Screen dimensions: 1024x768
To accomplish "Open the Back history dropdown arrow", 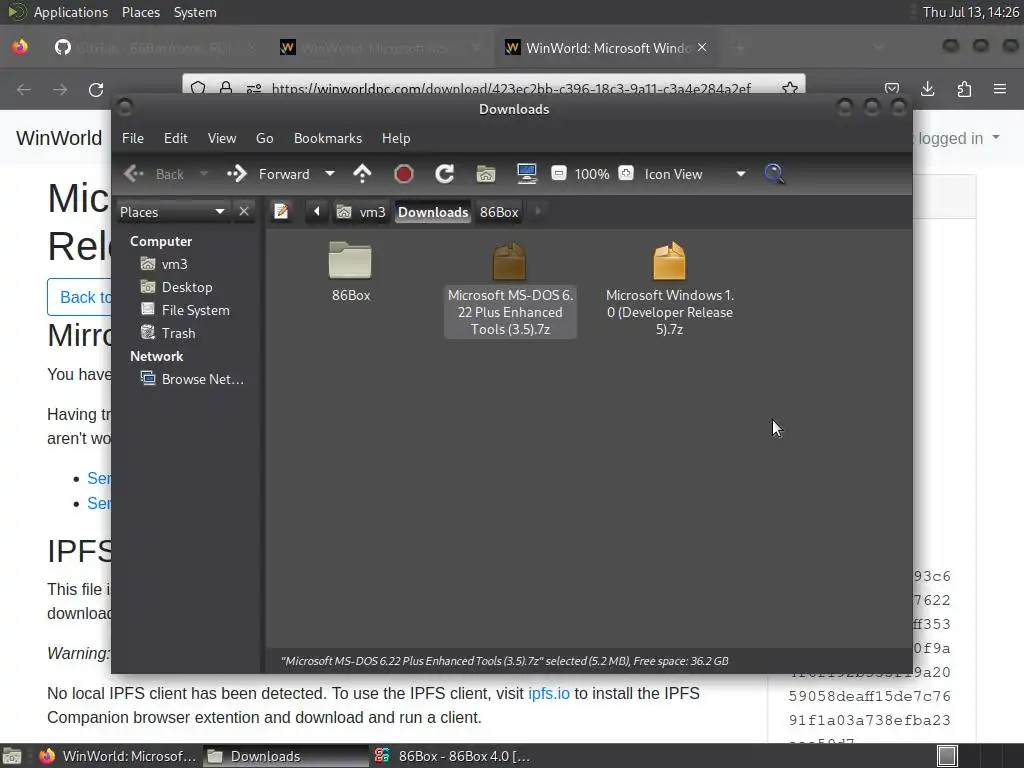I will (204, 174).
